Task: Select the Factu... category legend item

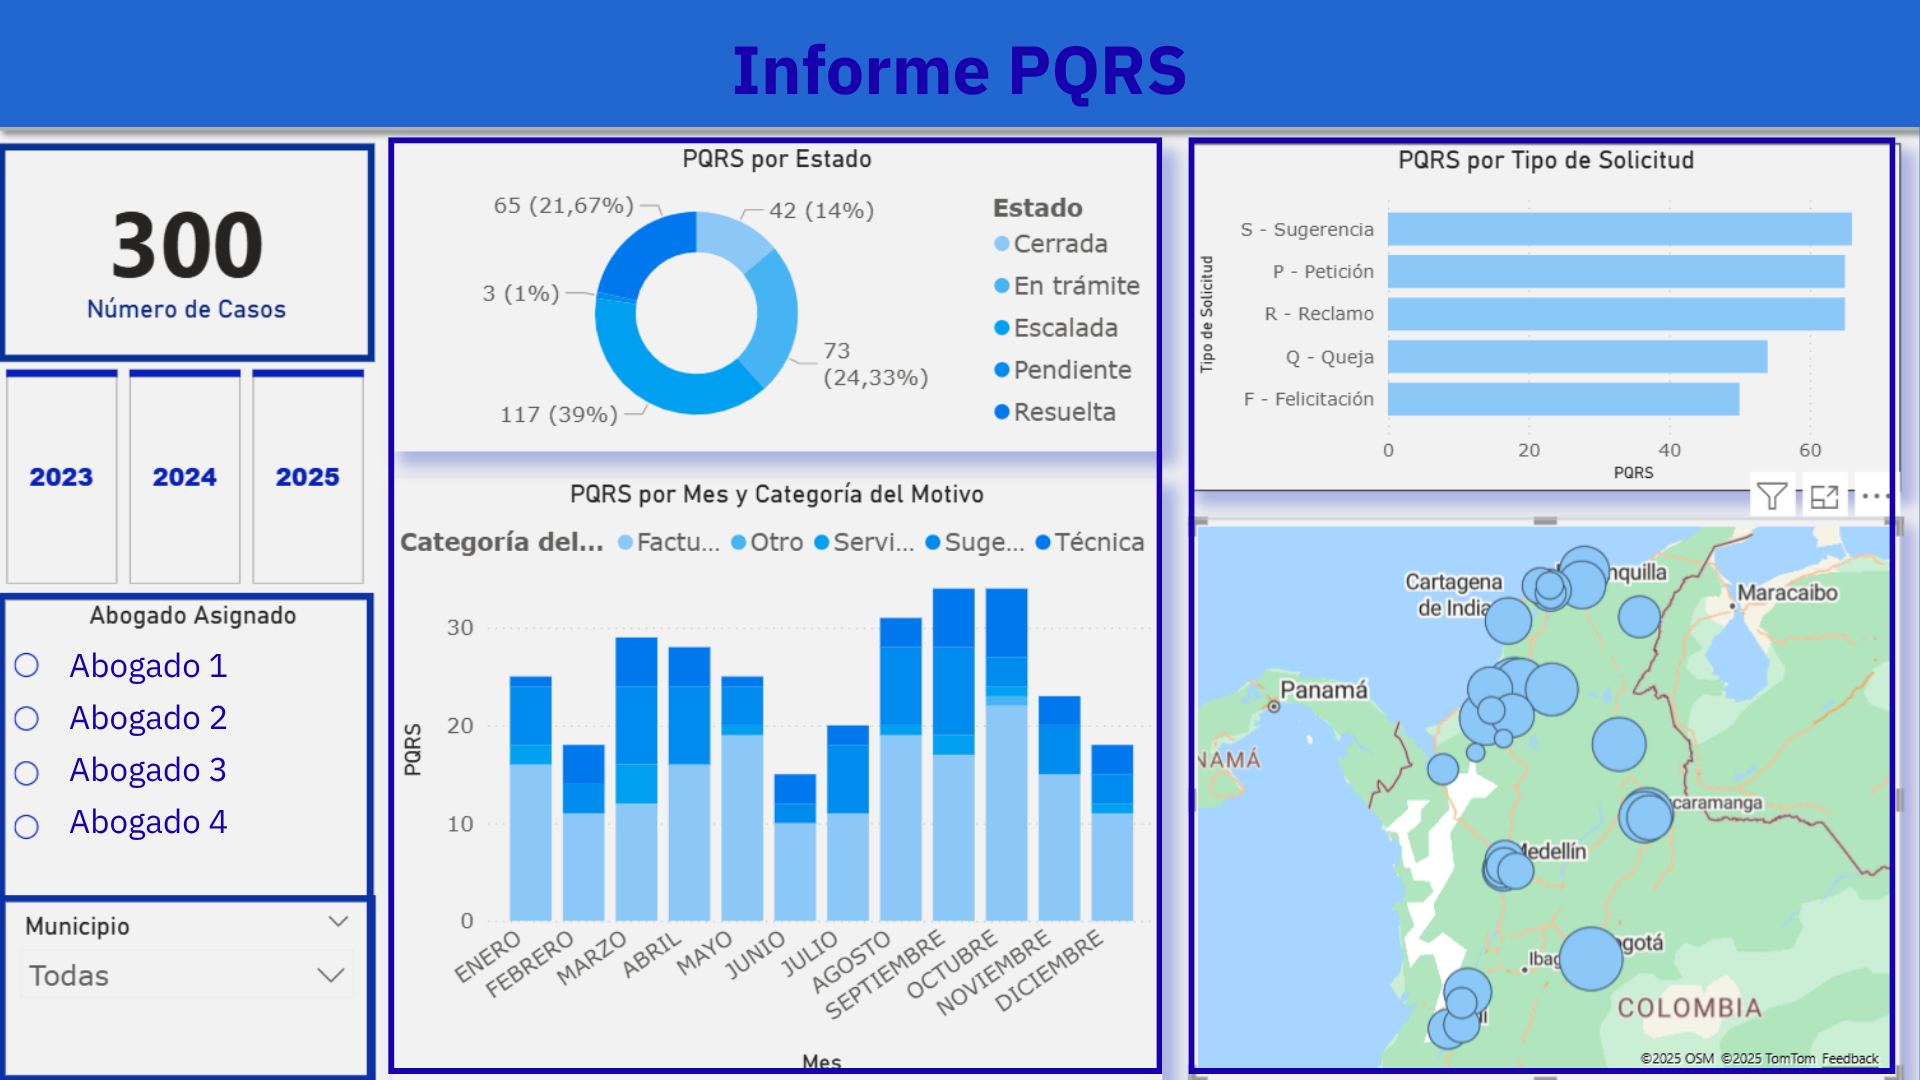Action: (668, 542)
